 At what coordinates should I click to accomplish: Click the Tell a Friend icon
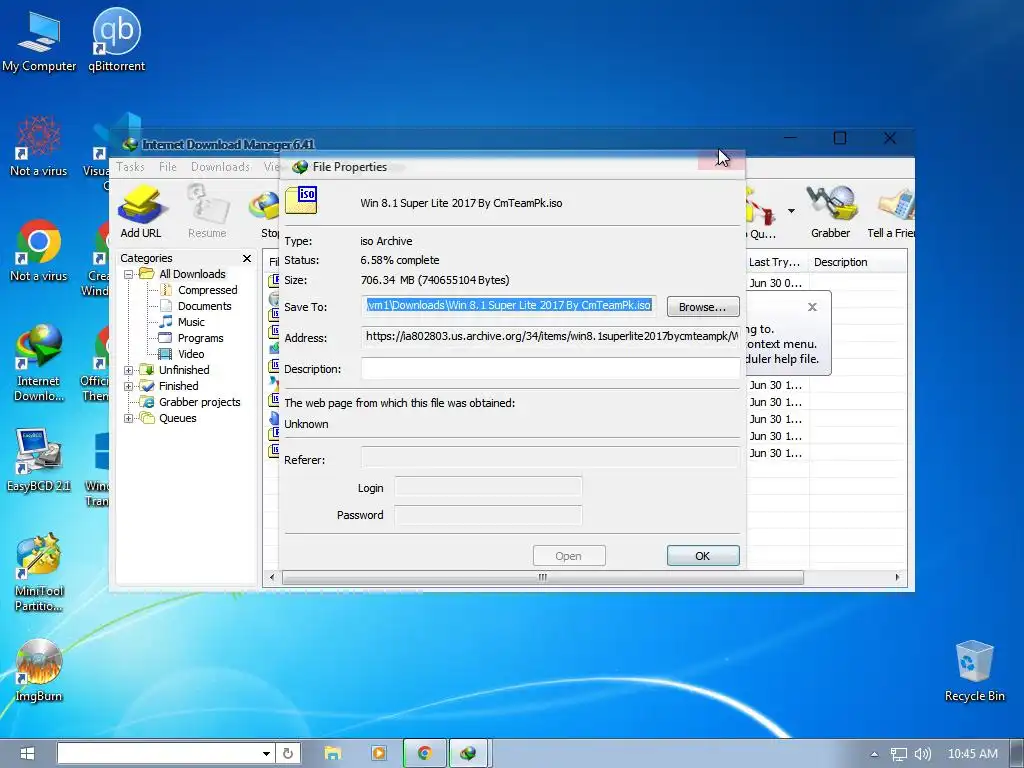coord(891,212)
